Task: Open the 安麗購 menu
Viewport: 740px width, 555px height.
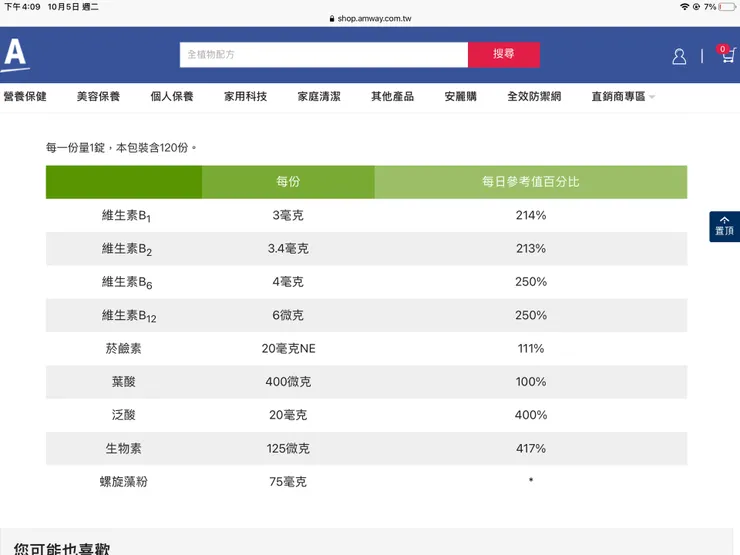Action: tap(461, 96)
